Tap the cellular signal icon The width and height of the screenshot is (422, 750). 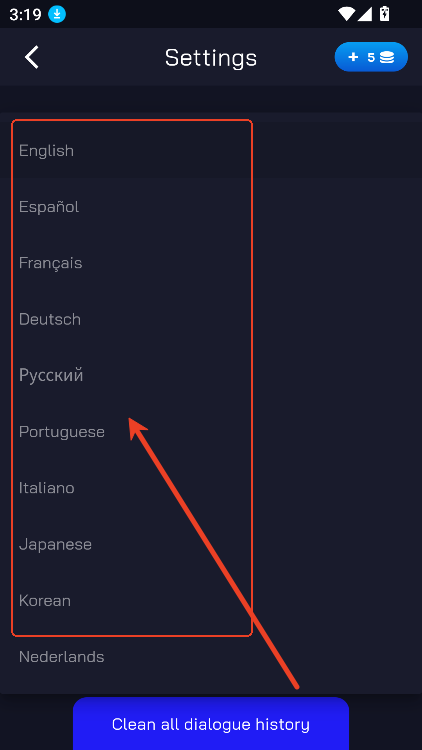[x=365, y=14]
